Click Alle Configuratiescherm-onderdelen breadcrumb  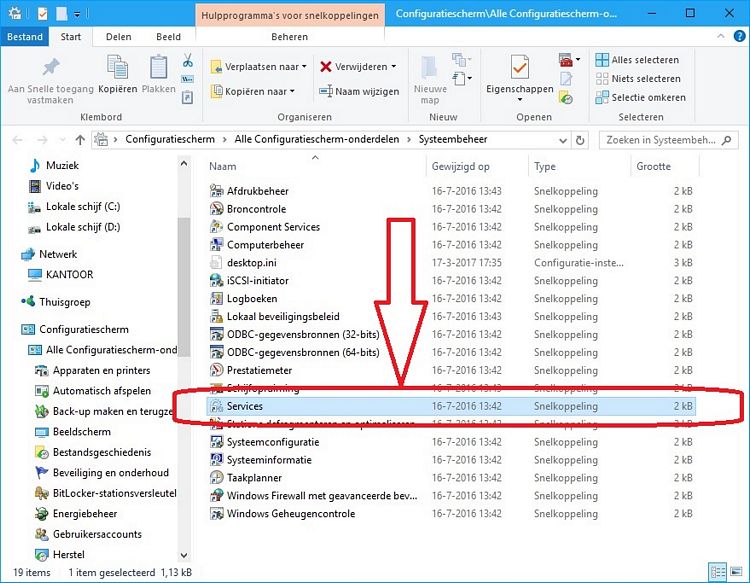click(317, 139)
